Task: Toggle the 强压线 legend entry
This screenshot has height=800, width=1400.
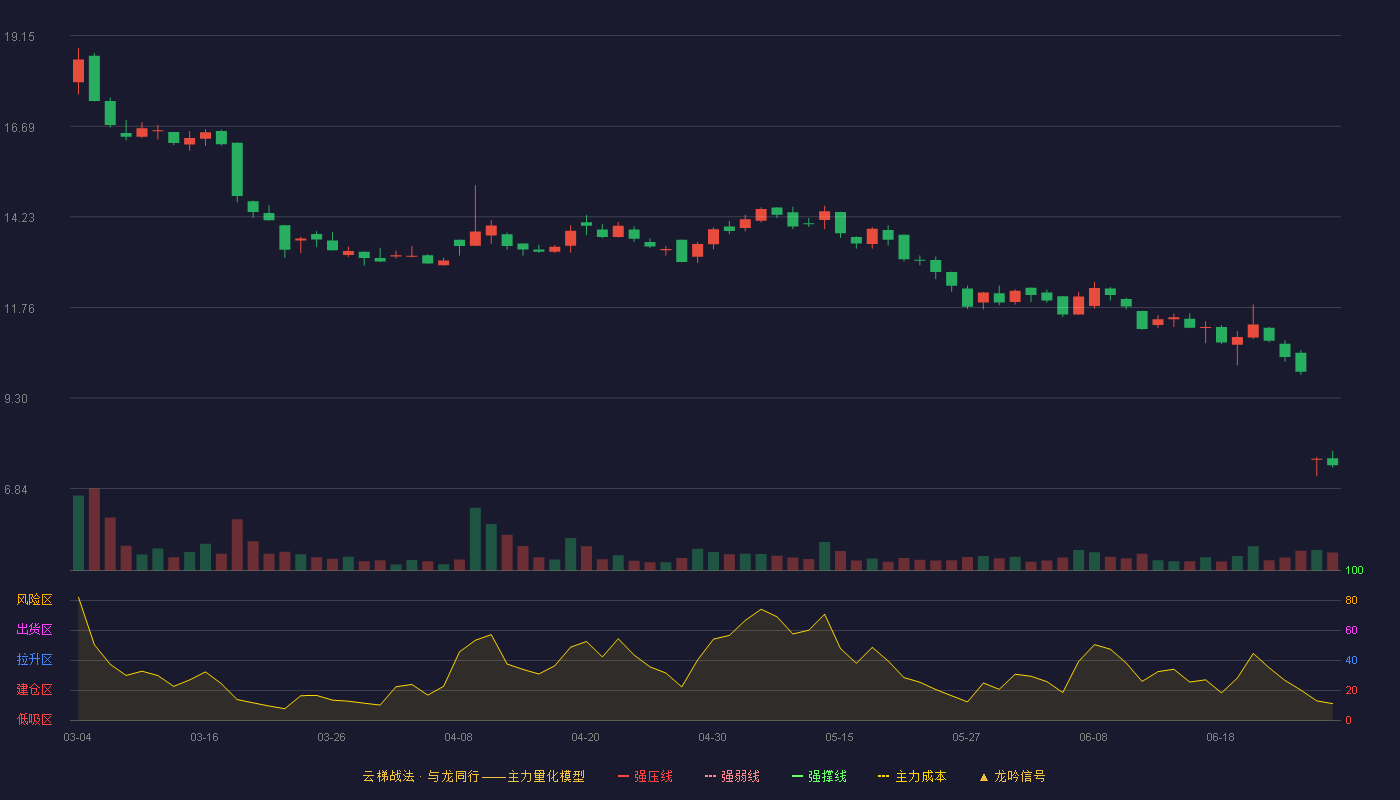Action: pyautogui.click(x=645, y=776)
